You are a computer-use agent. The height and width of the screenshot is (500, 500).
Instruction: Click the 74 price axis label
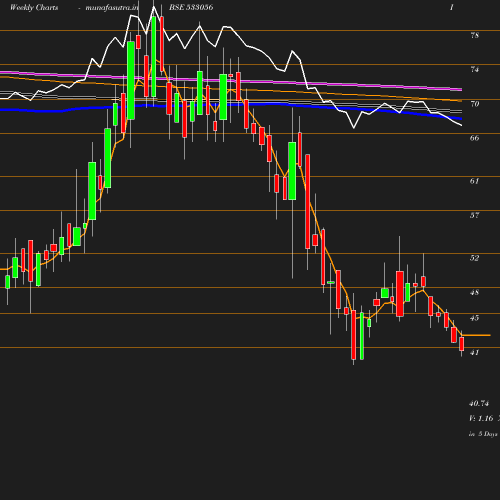[x=475, y=70]
